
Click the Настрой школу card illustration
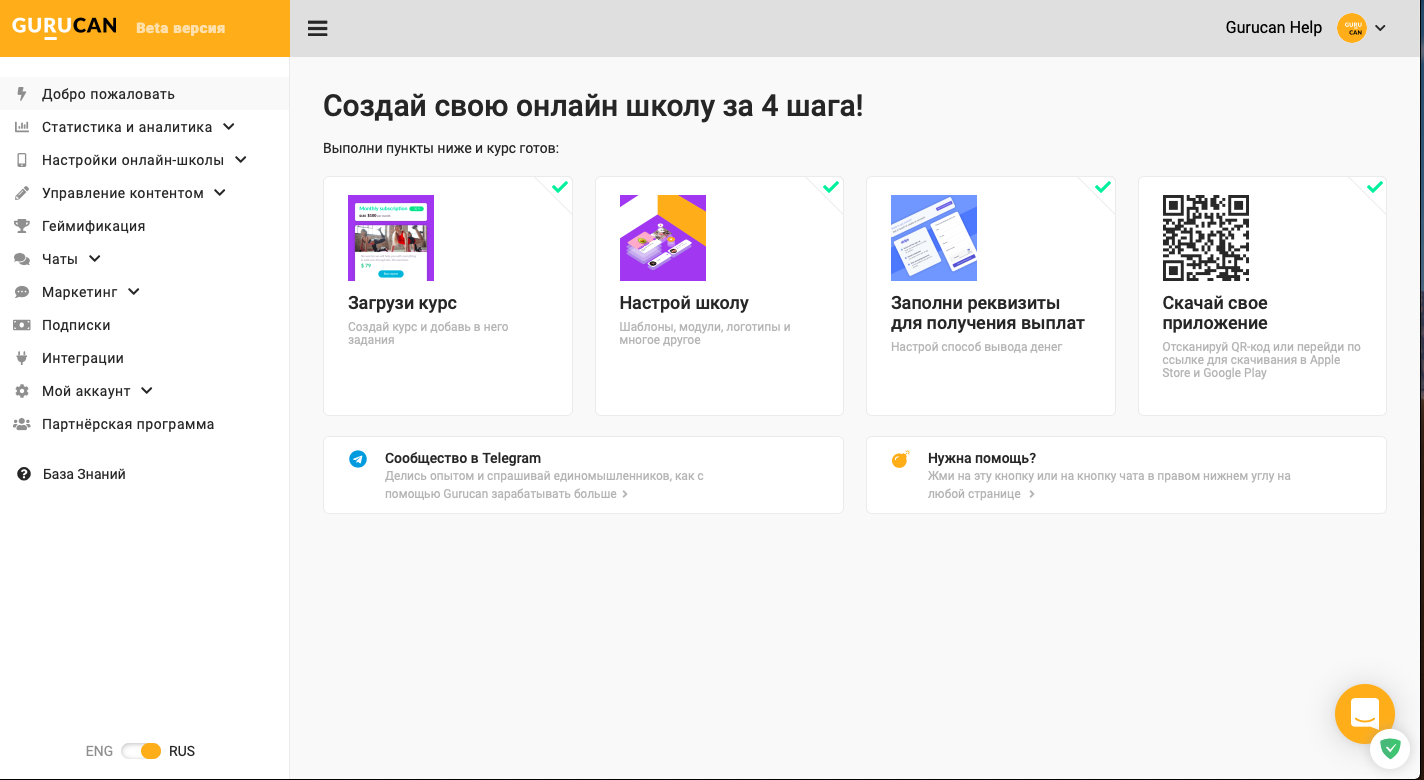[662, 238]
